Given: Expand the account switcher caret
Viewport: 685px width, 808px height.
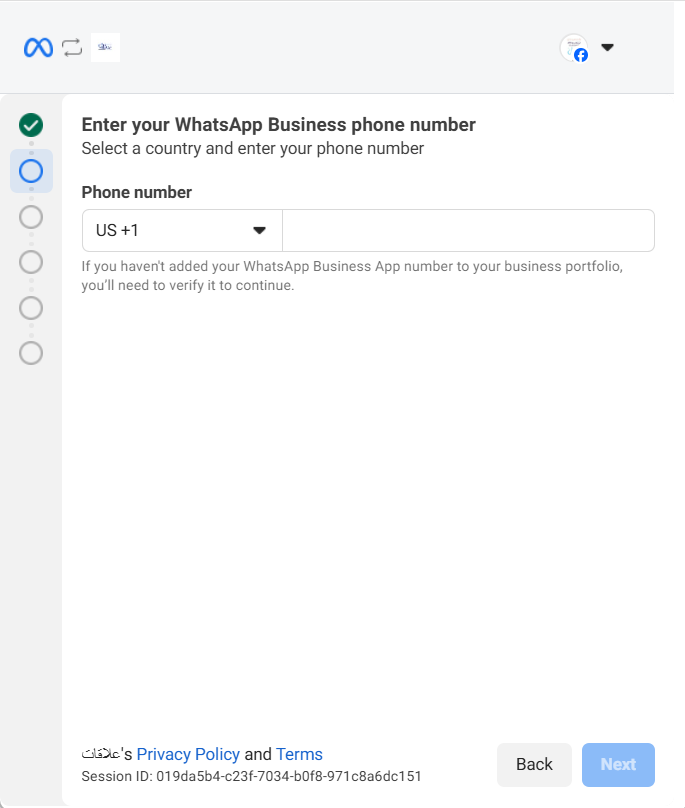Looking at the screenshot, I should point(607,47).
